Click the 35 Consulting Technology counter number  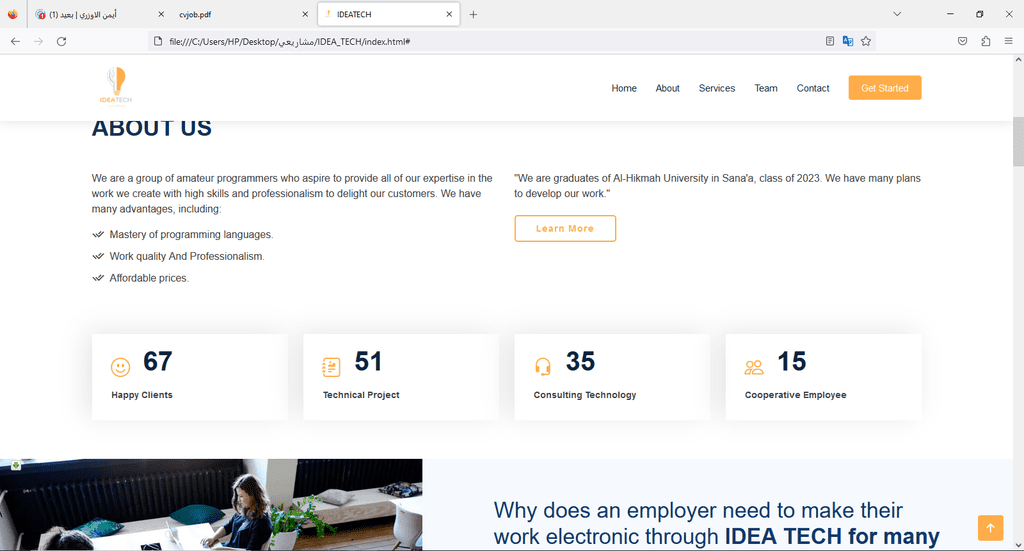click(580, 361)
